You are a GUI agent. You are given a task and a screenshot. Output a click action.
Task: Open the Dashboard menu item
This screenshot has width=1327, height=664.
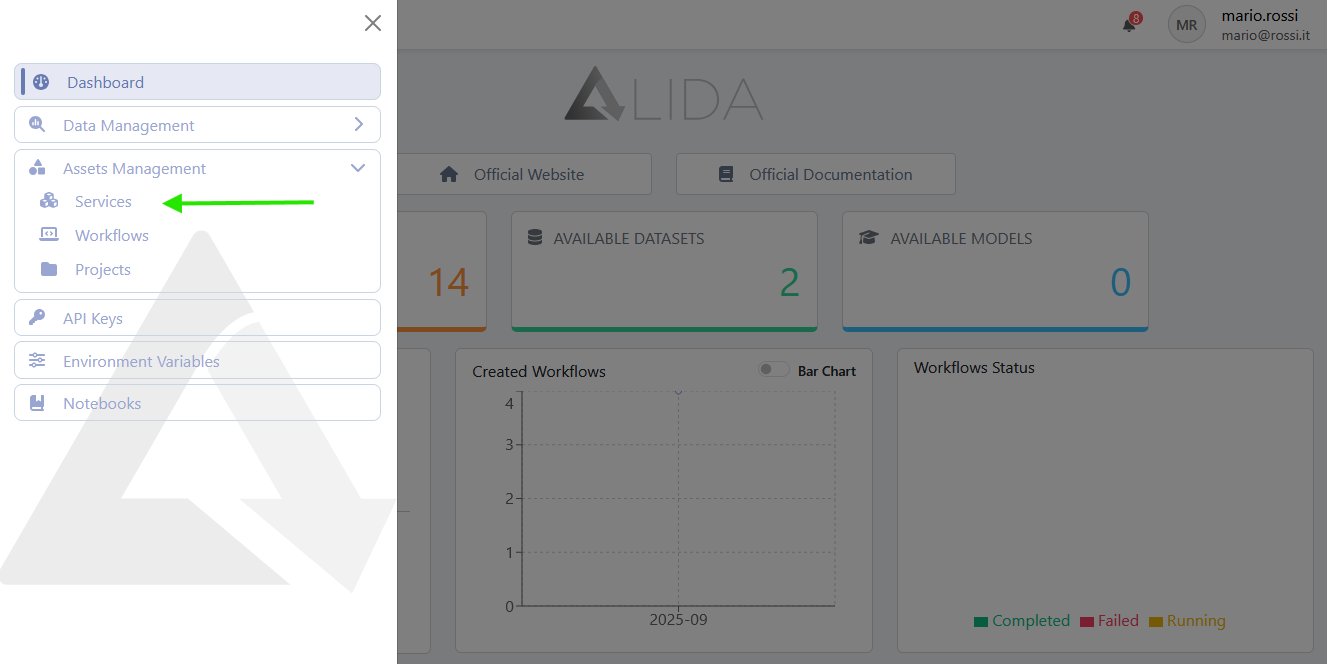click(197, 82)
